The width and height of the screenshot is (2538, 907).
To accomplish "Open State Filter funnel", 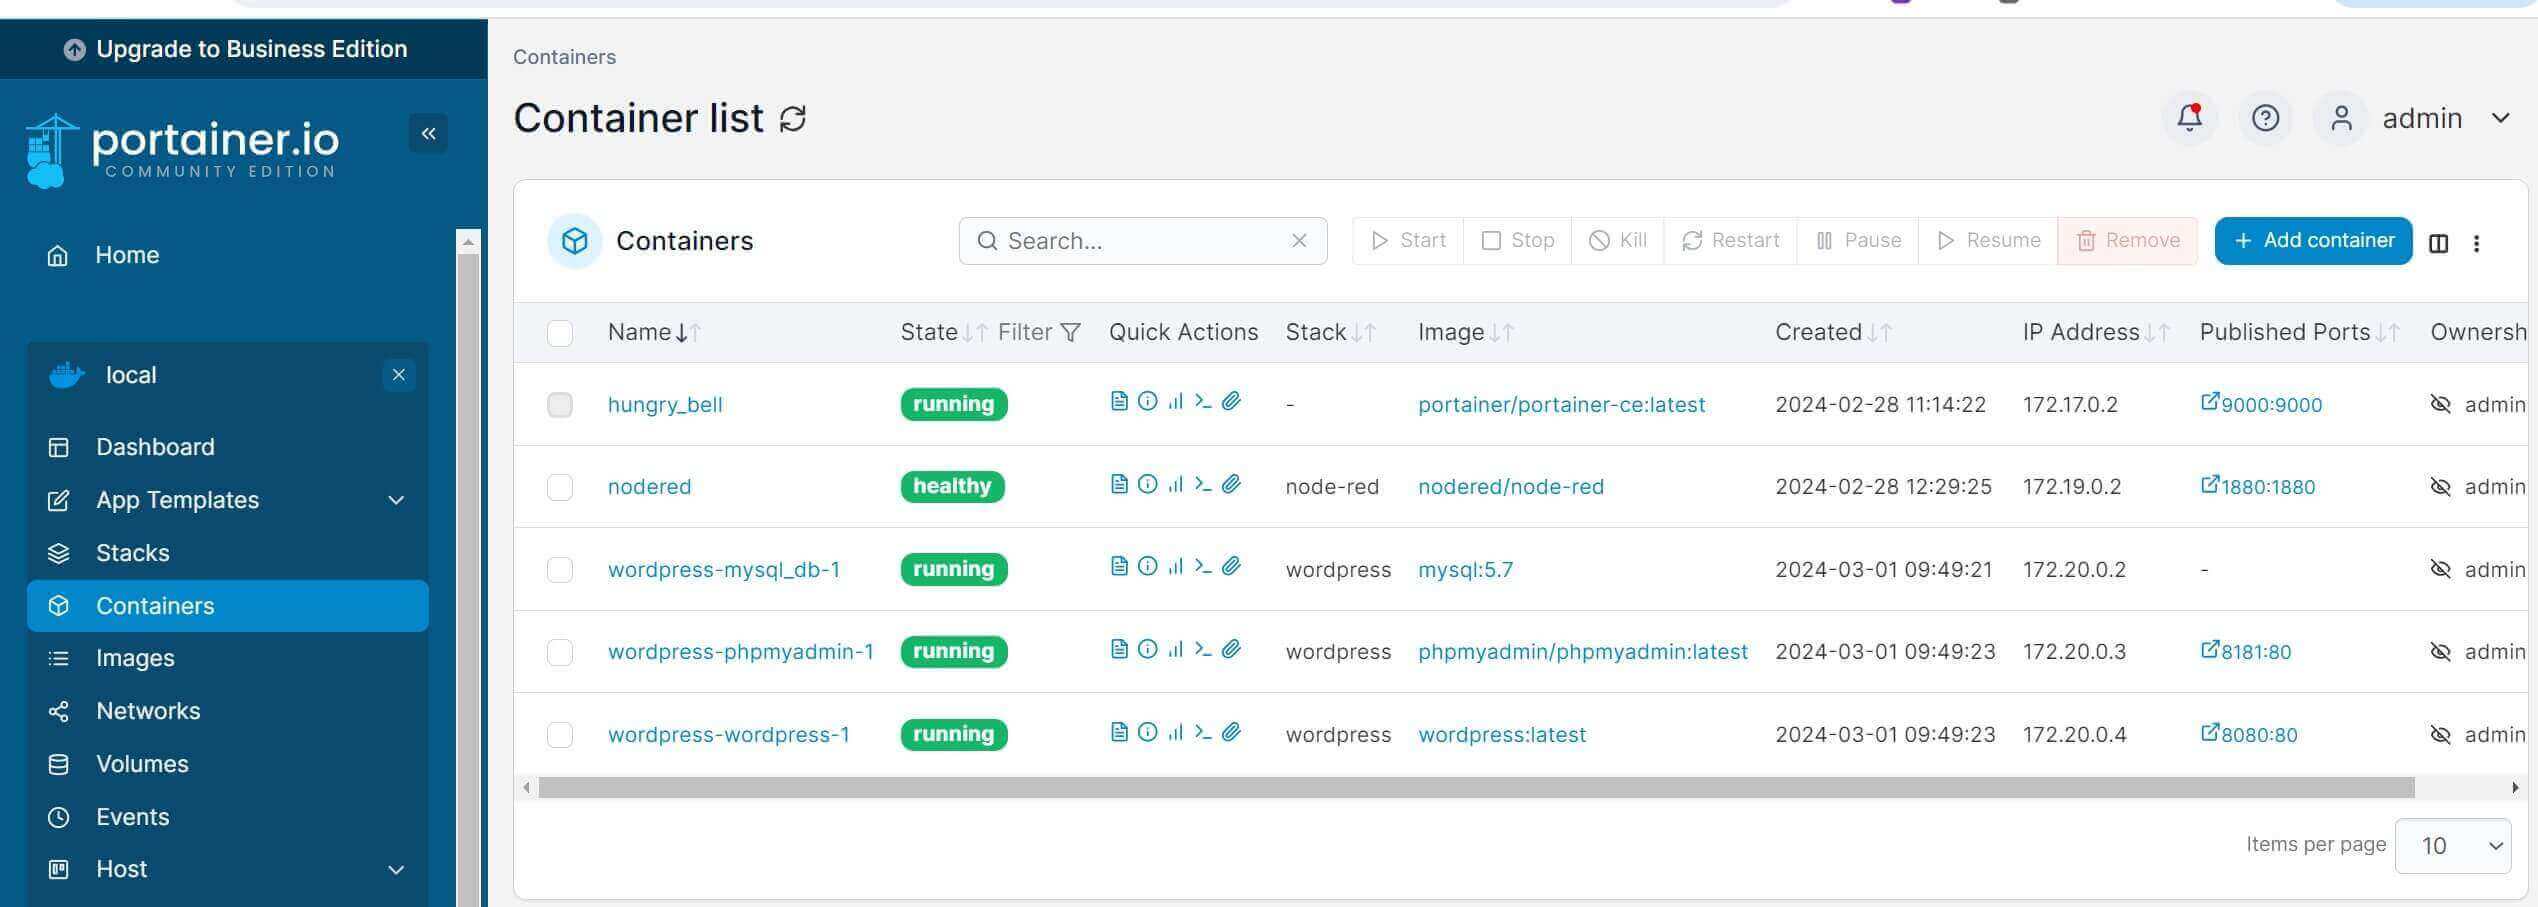I will (x=1039, y=332).
